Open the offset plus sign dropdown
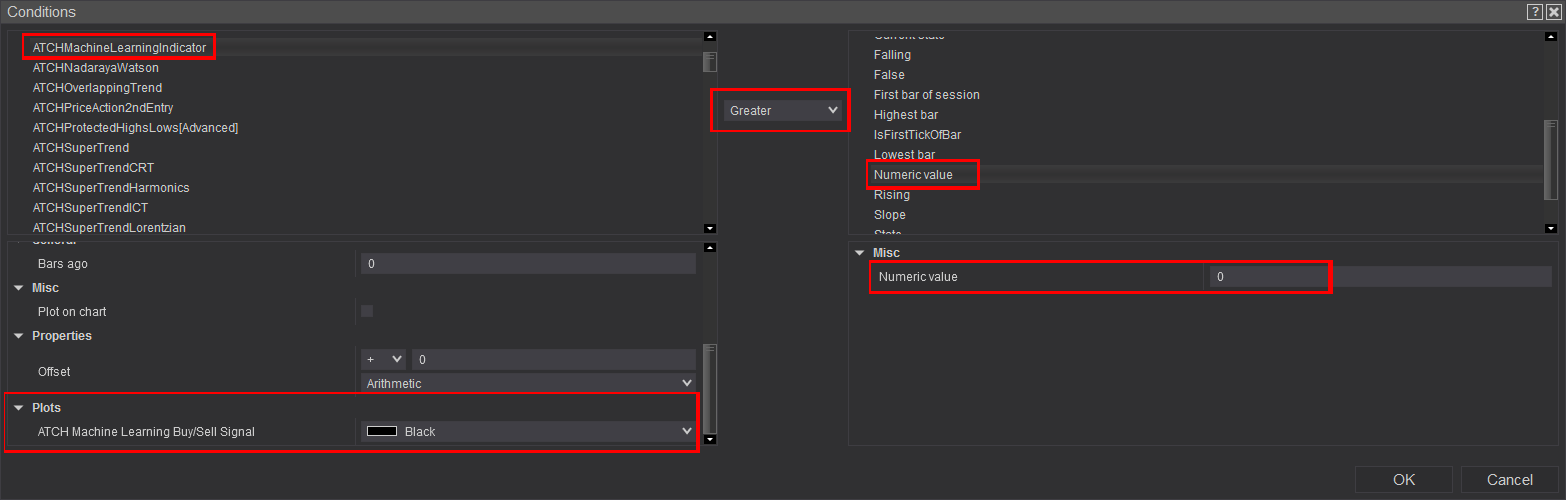Image resolution: width=1566 pixels, height=500 pixels. click(x=383, y=360)
